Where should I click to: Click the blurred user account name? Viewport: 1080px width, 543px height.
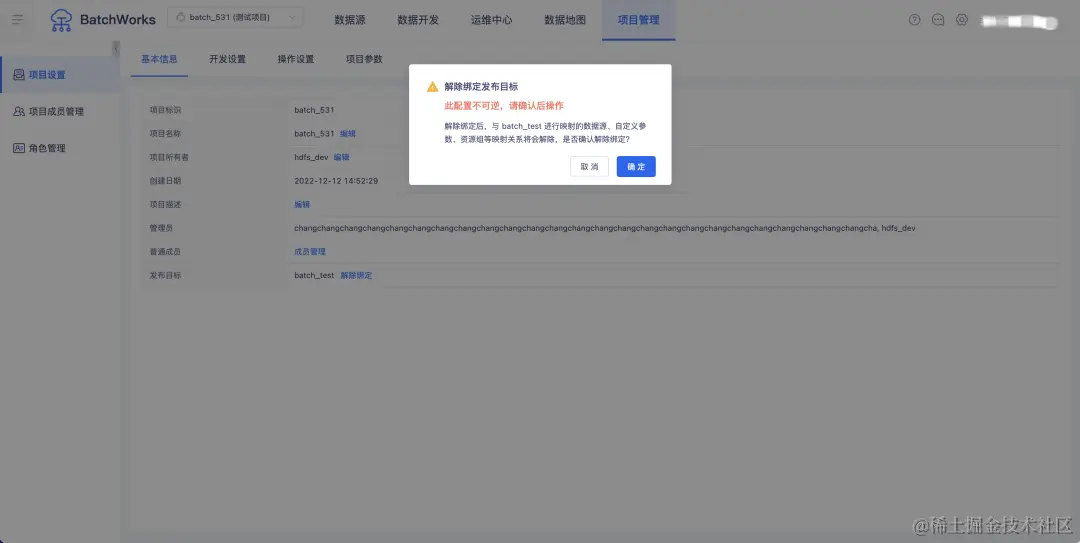pos(1020,21)
